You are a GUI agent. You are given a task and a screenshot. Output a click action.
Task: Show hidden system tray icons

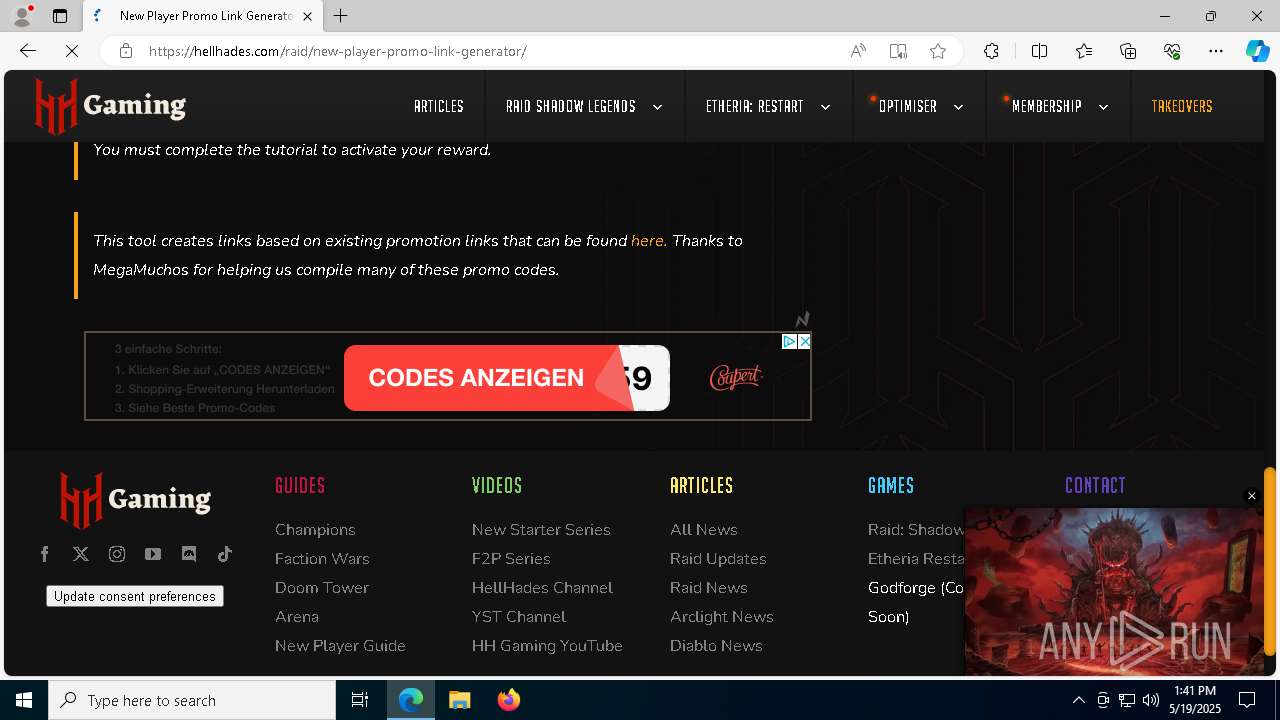[x=1078, y=700]
